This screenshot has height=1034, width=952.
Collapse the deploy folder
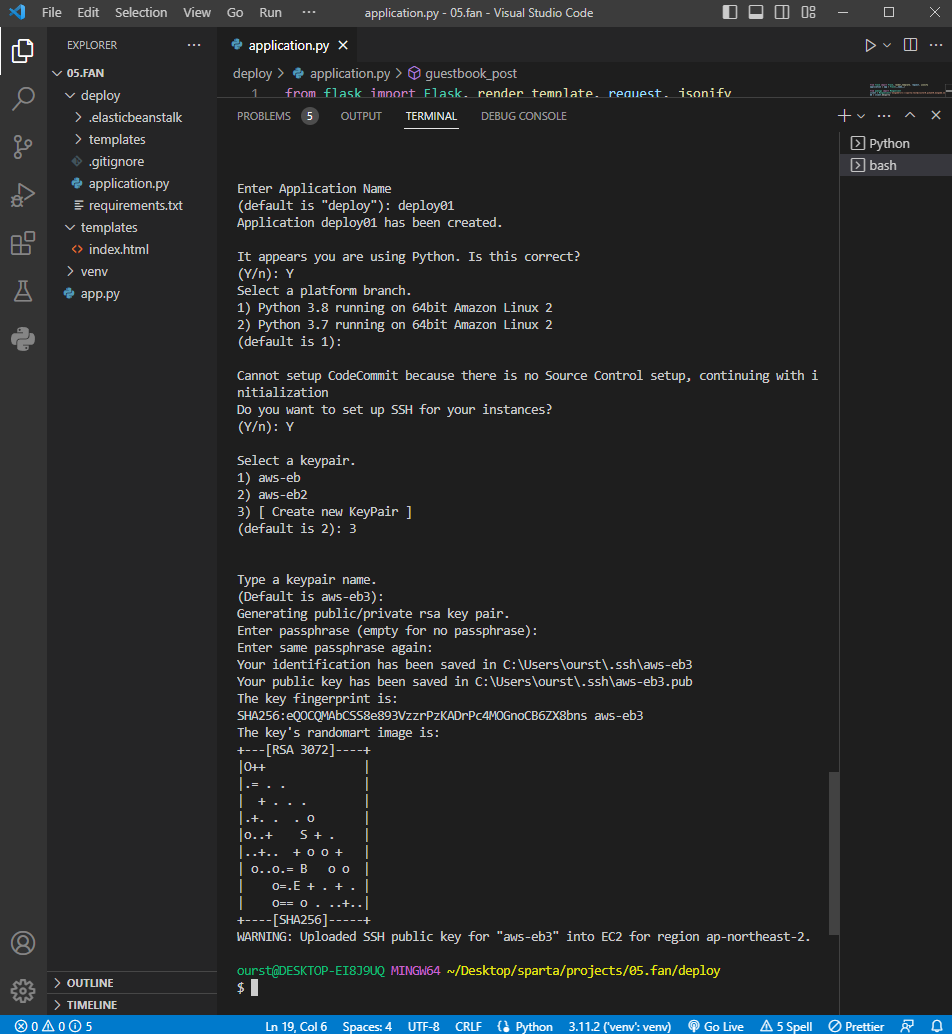point(132,96)
